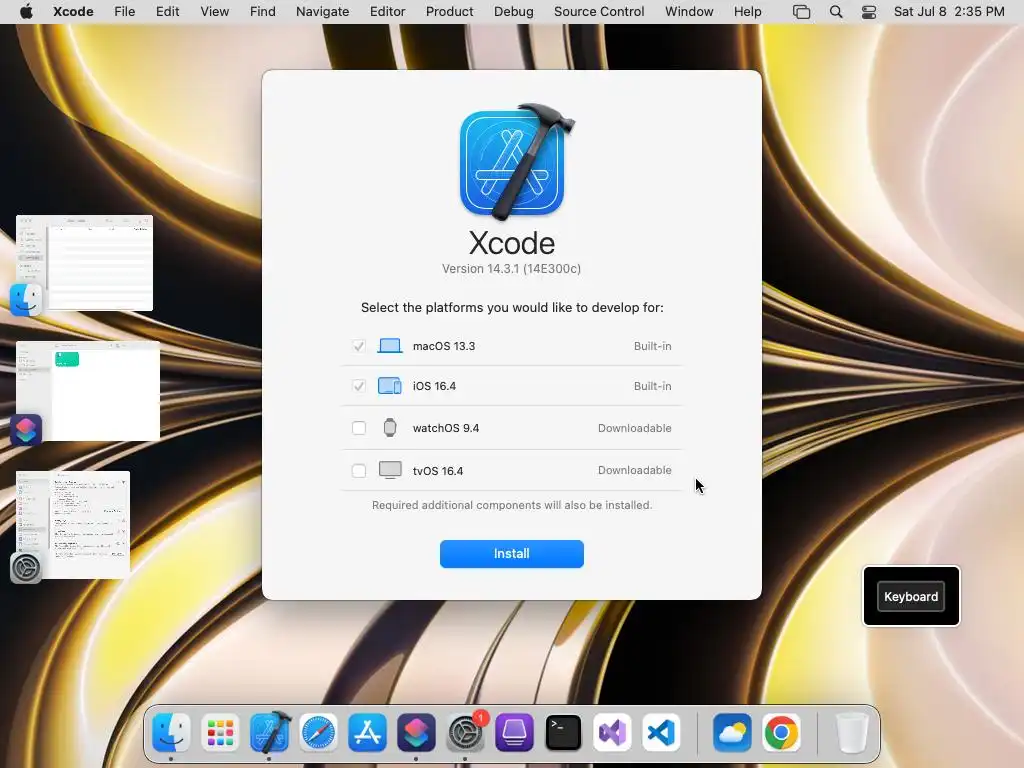Open the Debug menu
This screenshot has width=1024, height=768.
tap(513, 11)
